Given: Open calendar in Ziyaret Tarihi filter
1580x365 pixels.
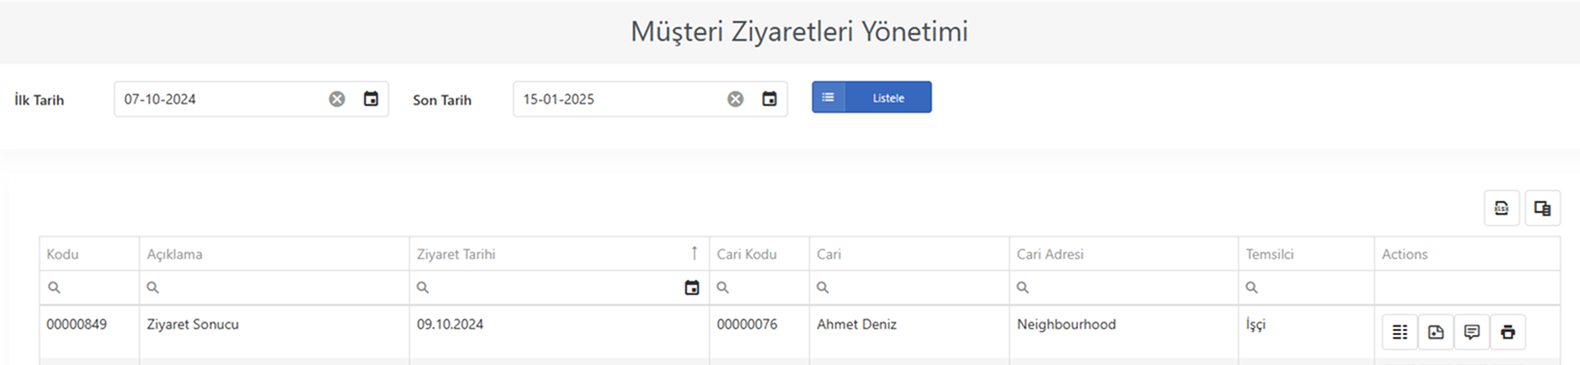Looking at the screenshot, I should [691, 288].
